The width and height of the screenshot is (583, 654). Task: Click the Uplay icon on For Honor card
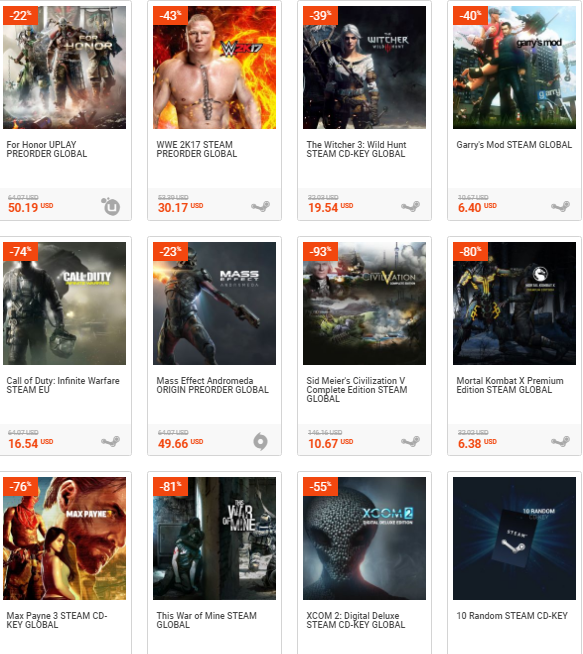[x=111, y=206]
